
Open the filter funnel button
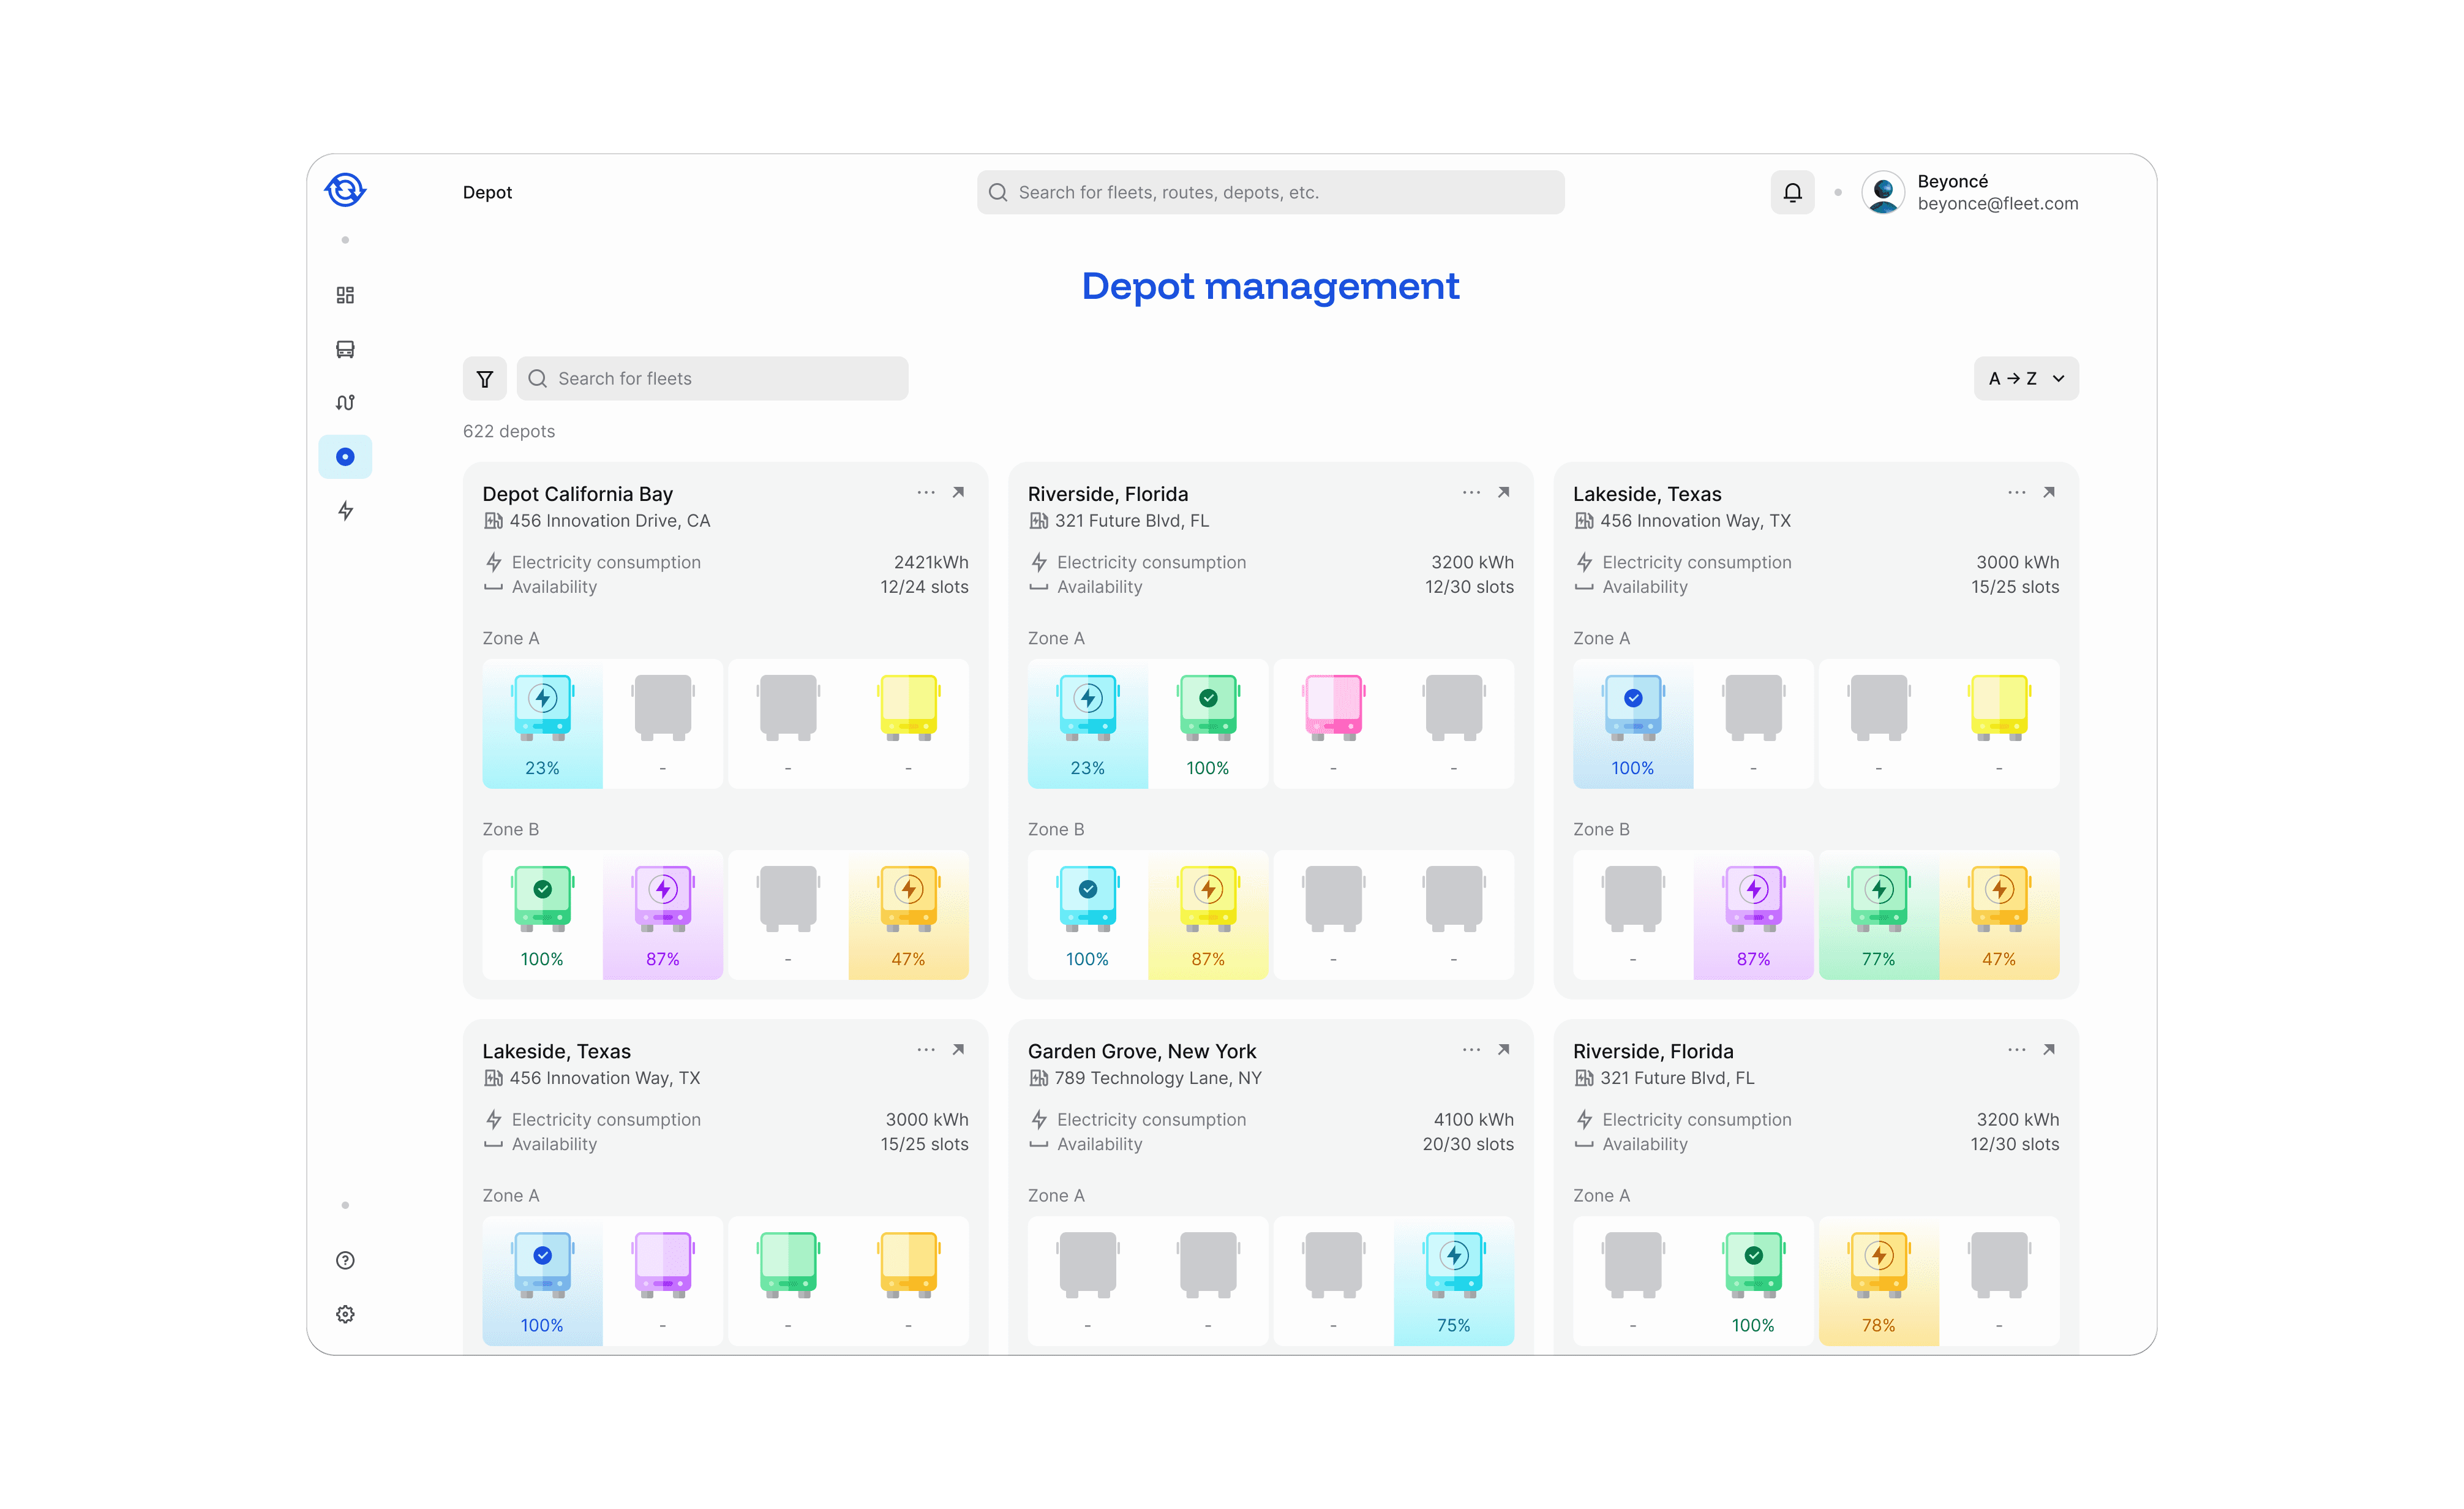pos(485,379)
